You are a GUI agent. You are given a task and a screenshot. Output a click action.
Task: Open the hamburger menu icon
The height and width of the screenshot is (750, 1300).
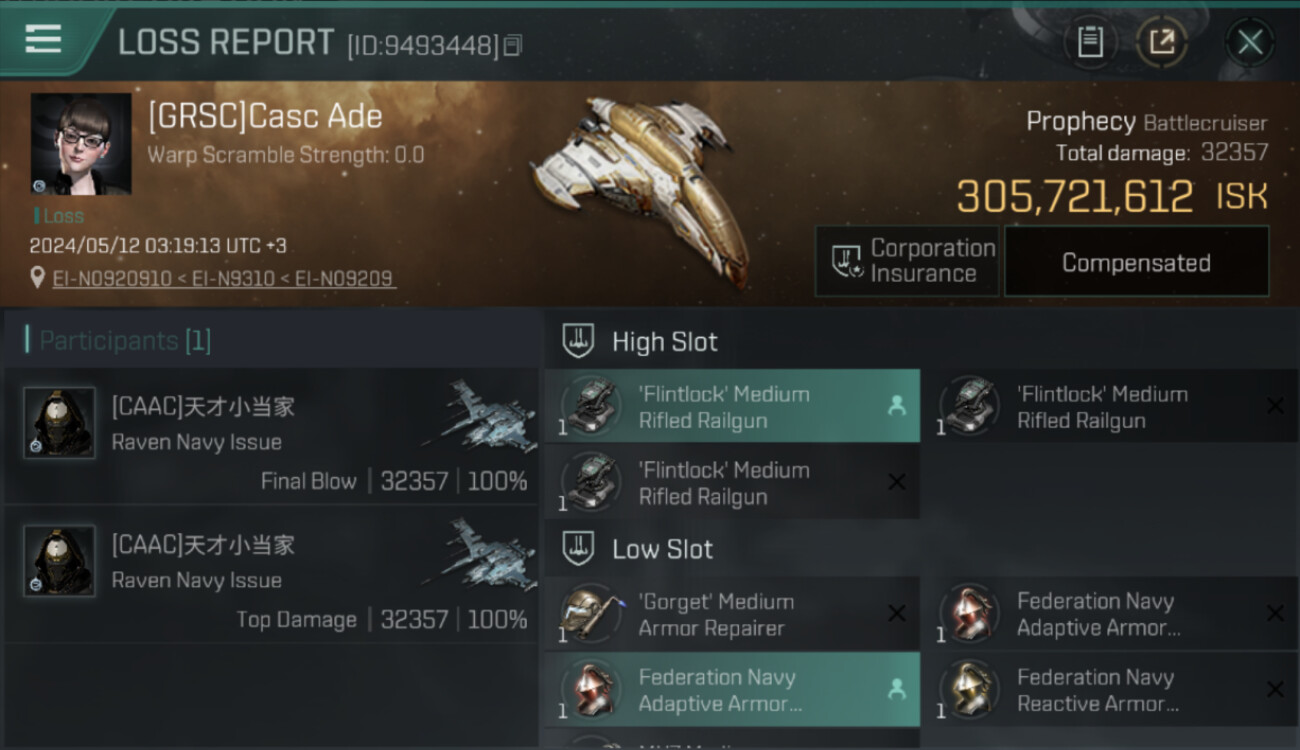[x=43, y=39]
